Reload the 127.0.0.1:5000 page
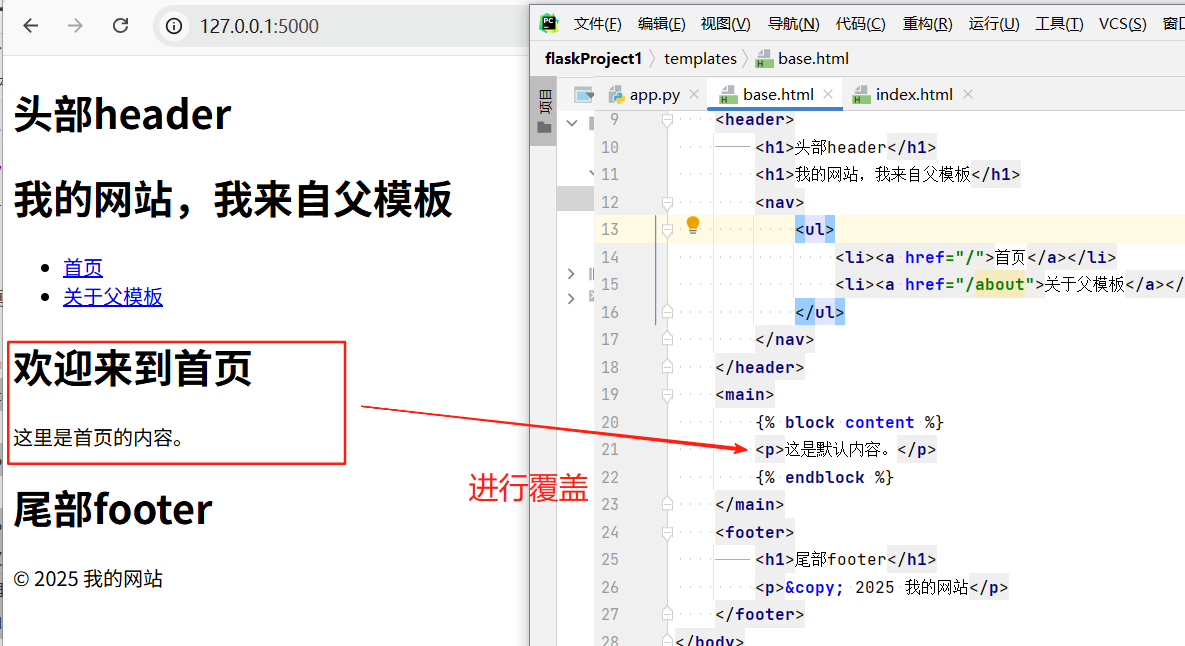 point(120,26)
